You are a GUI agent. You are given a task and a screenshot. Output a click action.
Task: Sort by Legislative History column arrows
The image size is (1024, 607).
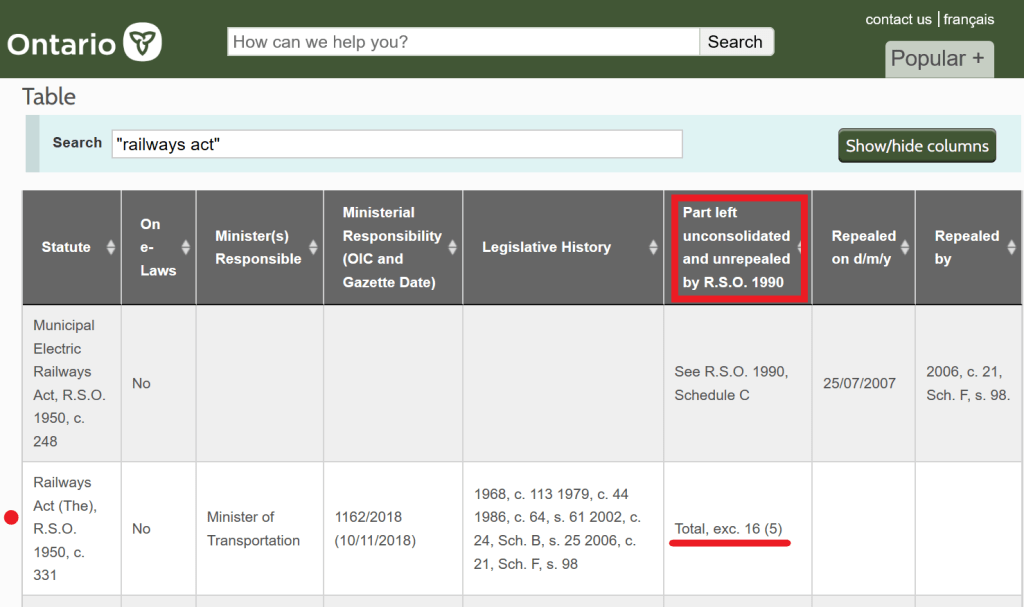coord(652,248)
